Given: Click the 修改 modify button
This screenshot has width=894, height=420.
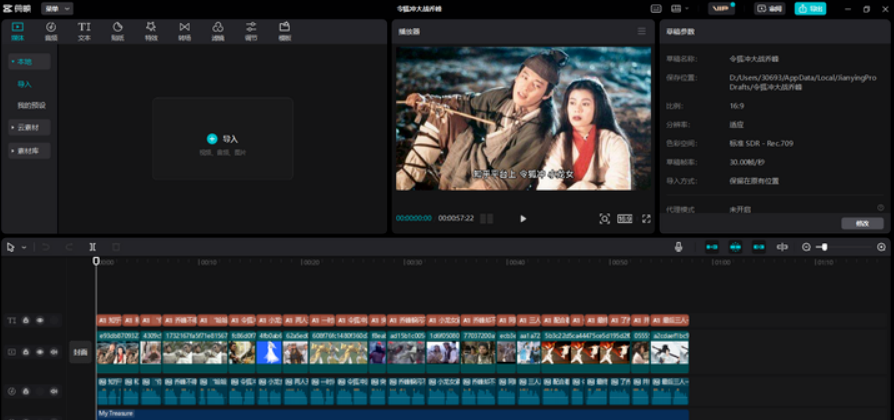Looking at the screenshot, I should [x=862, y=224].
